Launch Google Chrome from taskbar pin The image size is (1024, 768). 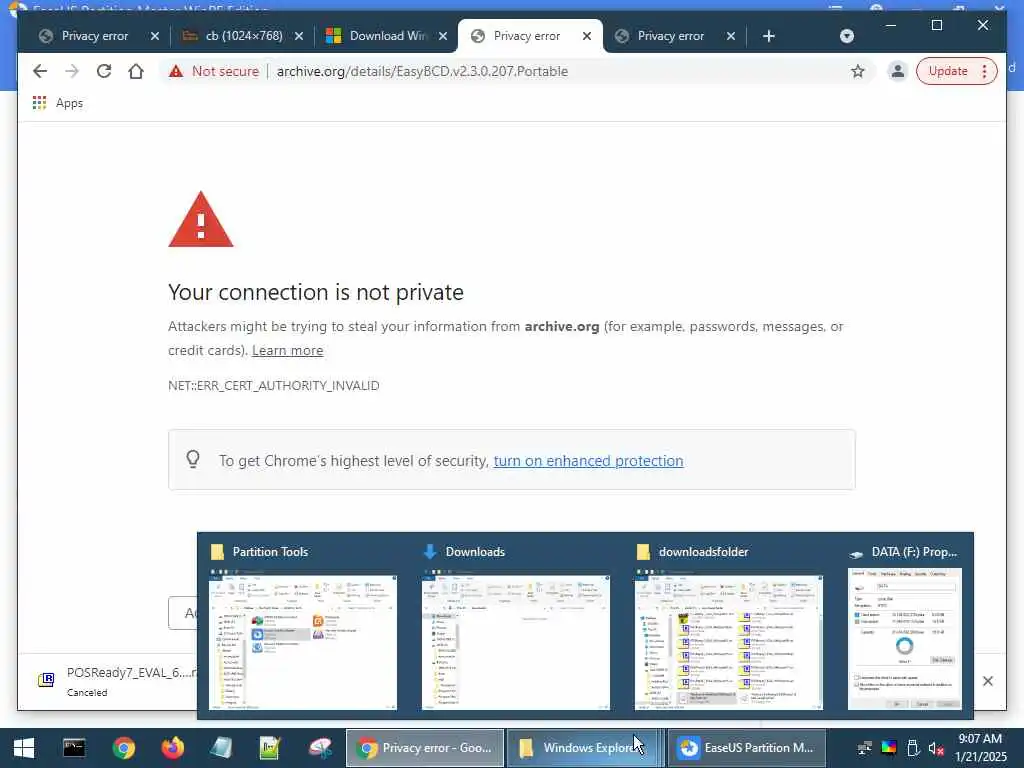coord(123,748)
